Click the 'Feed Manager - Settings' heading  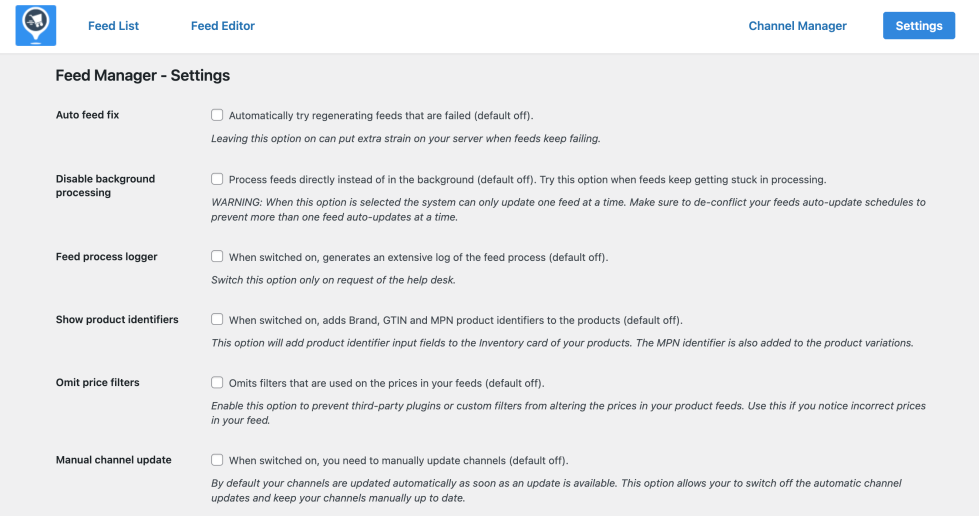142,75
